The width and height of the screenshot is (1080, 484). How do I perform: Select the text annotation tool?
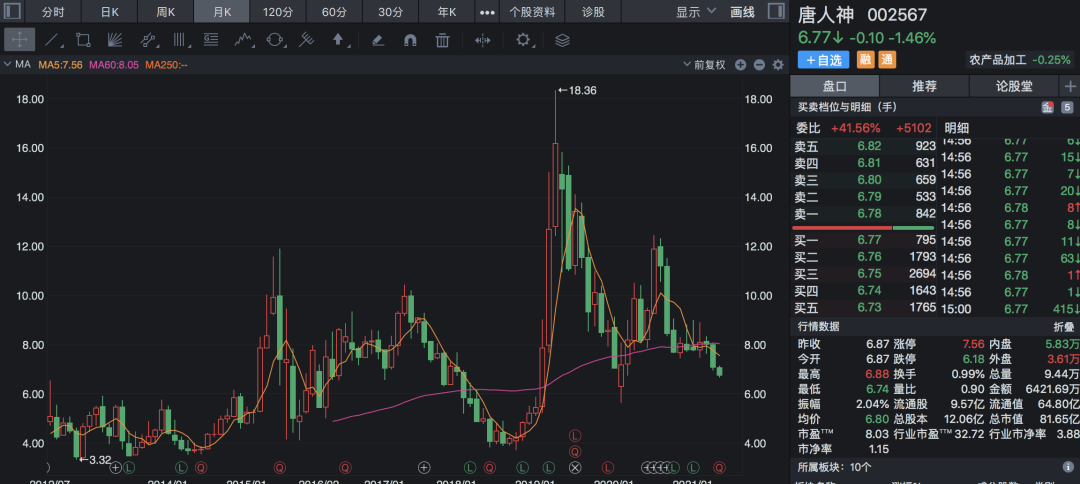point(211,40)
